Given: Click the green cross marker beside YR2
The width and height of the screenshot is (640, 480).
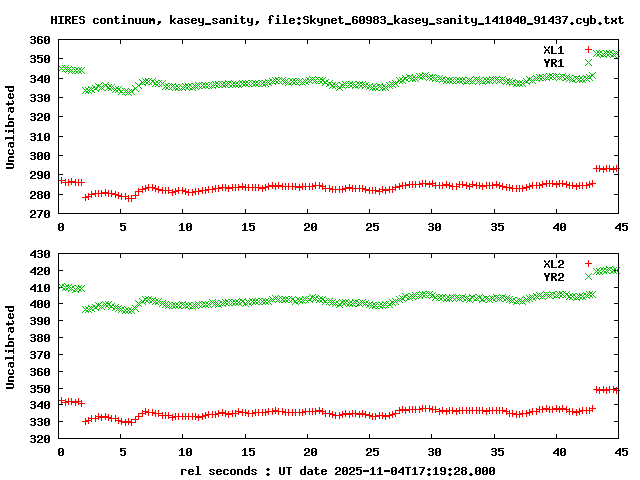Looking at the screenshot, I should [x=588, y=276].
